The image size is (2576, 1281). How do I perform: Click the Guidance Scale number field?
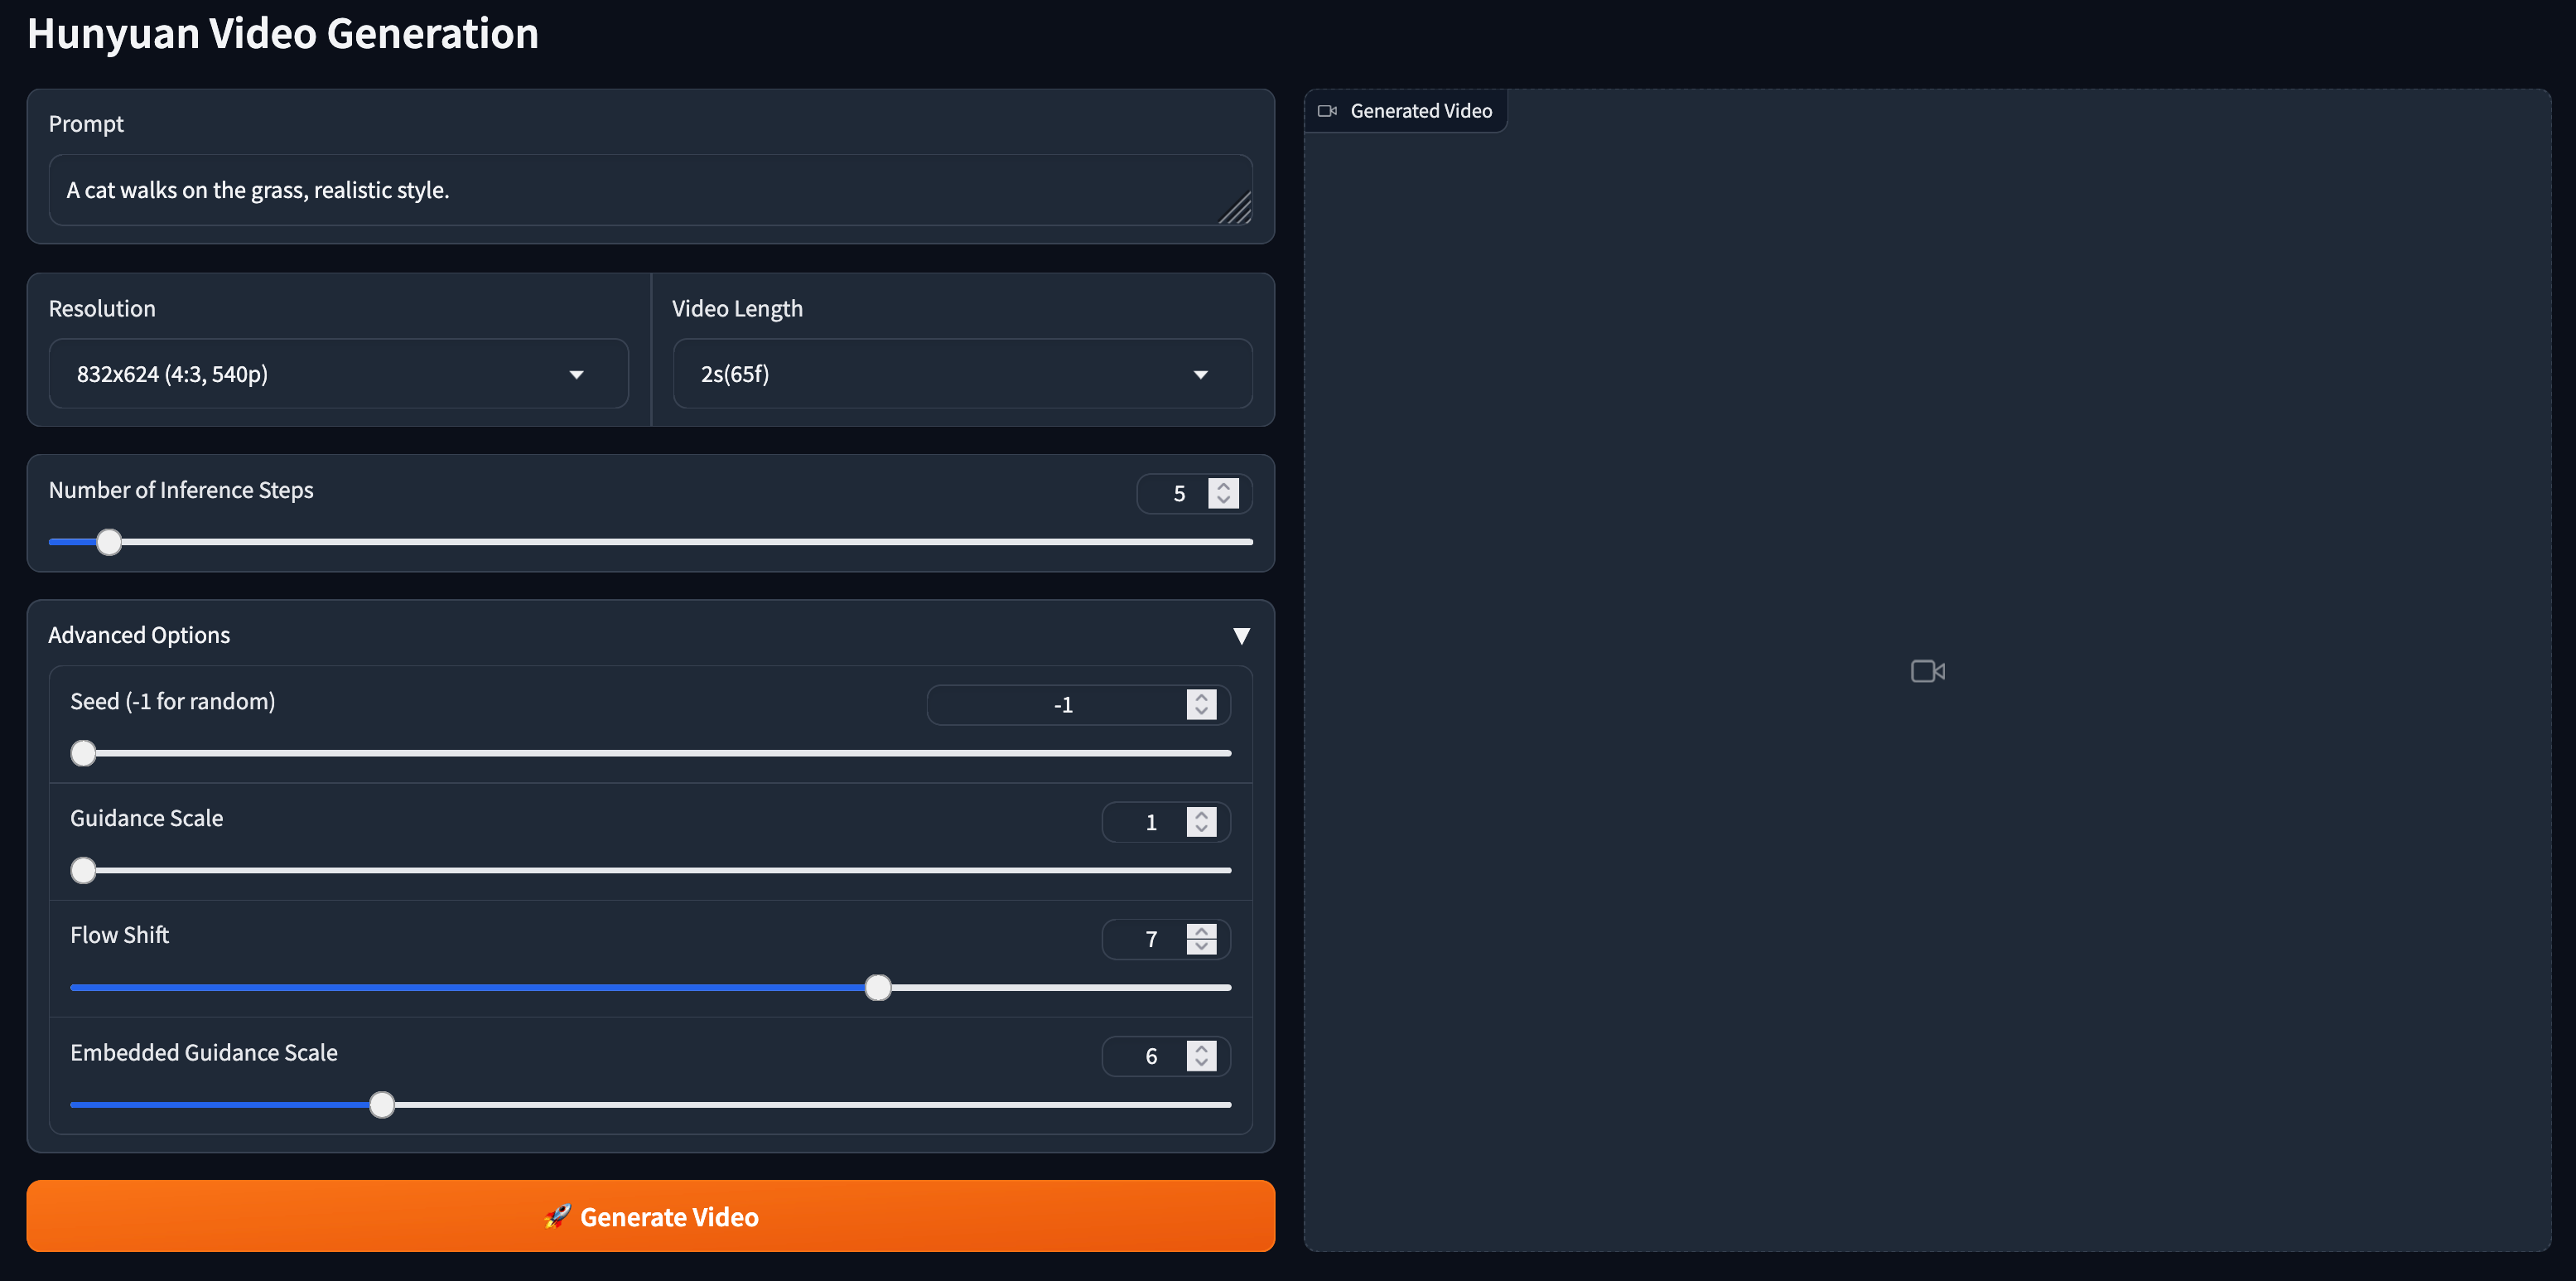pos(1166,822)
